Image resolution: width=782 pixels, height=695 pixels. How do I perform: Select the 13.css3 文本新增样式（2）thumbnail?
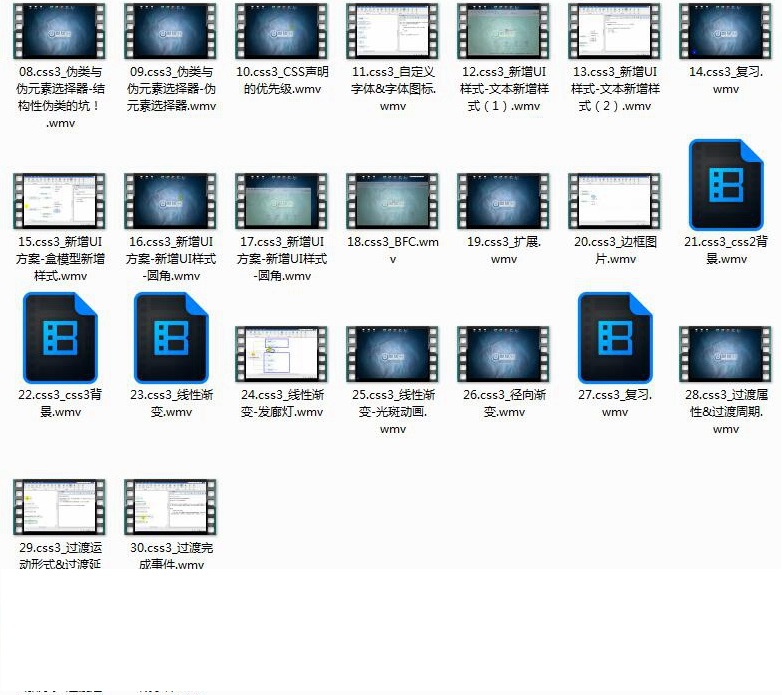pyautogui.click(x=615, y=32)
